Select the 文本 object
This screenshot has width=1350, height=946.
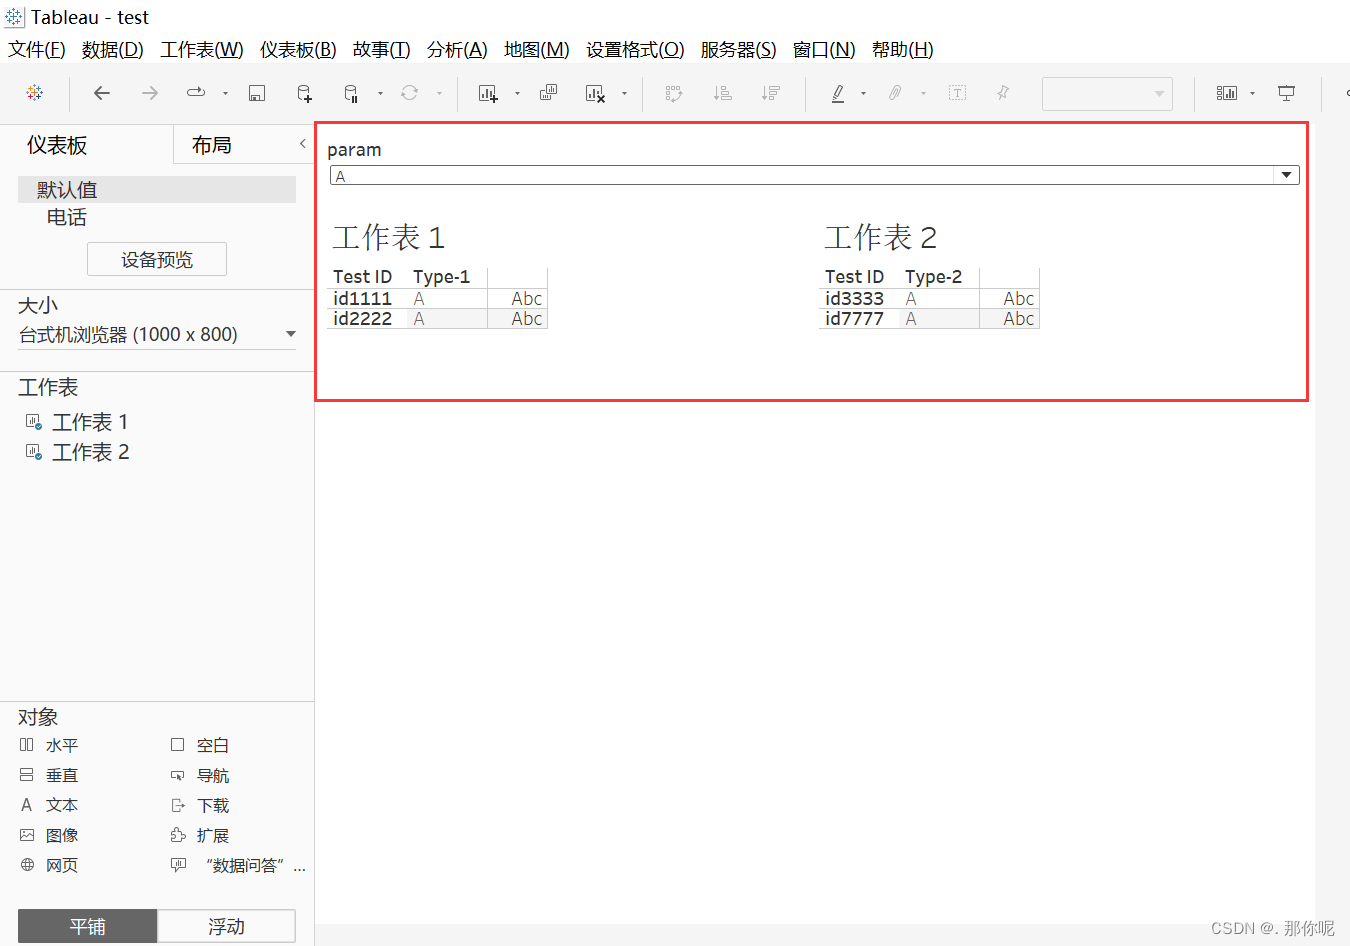tap(49, 805)
